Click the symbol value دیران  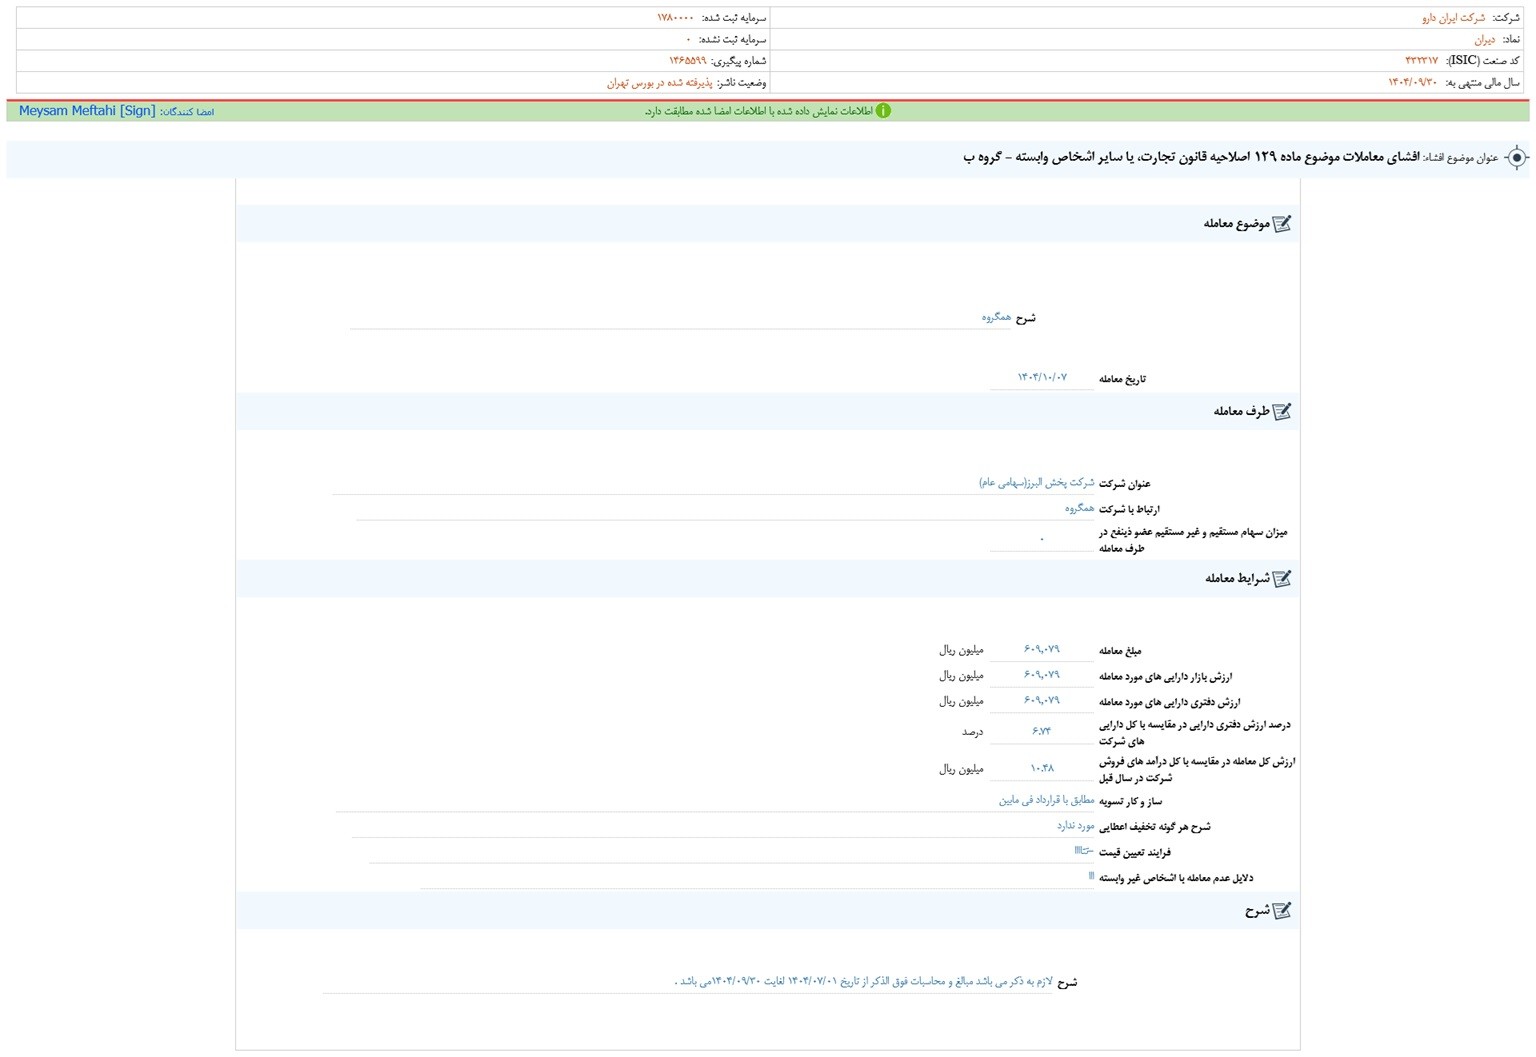click(x=1485, y=40)
